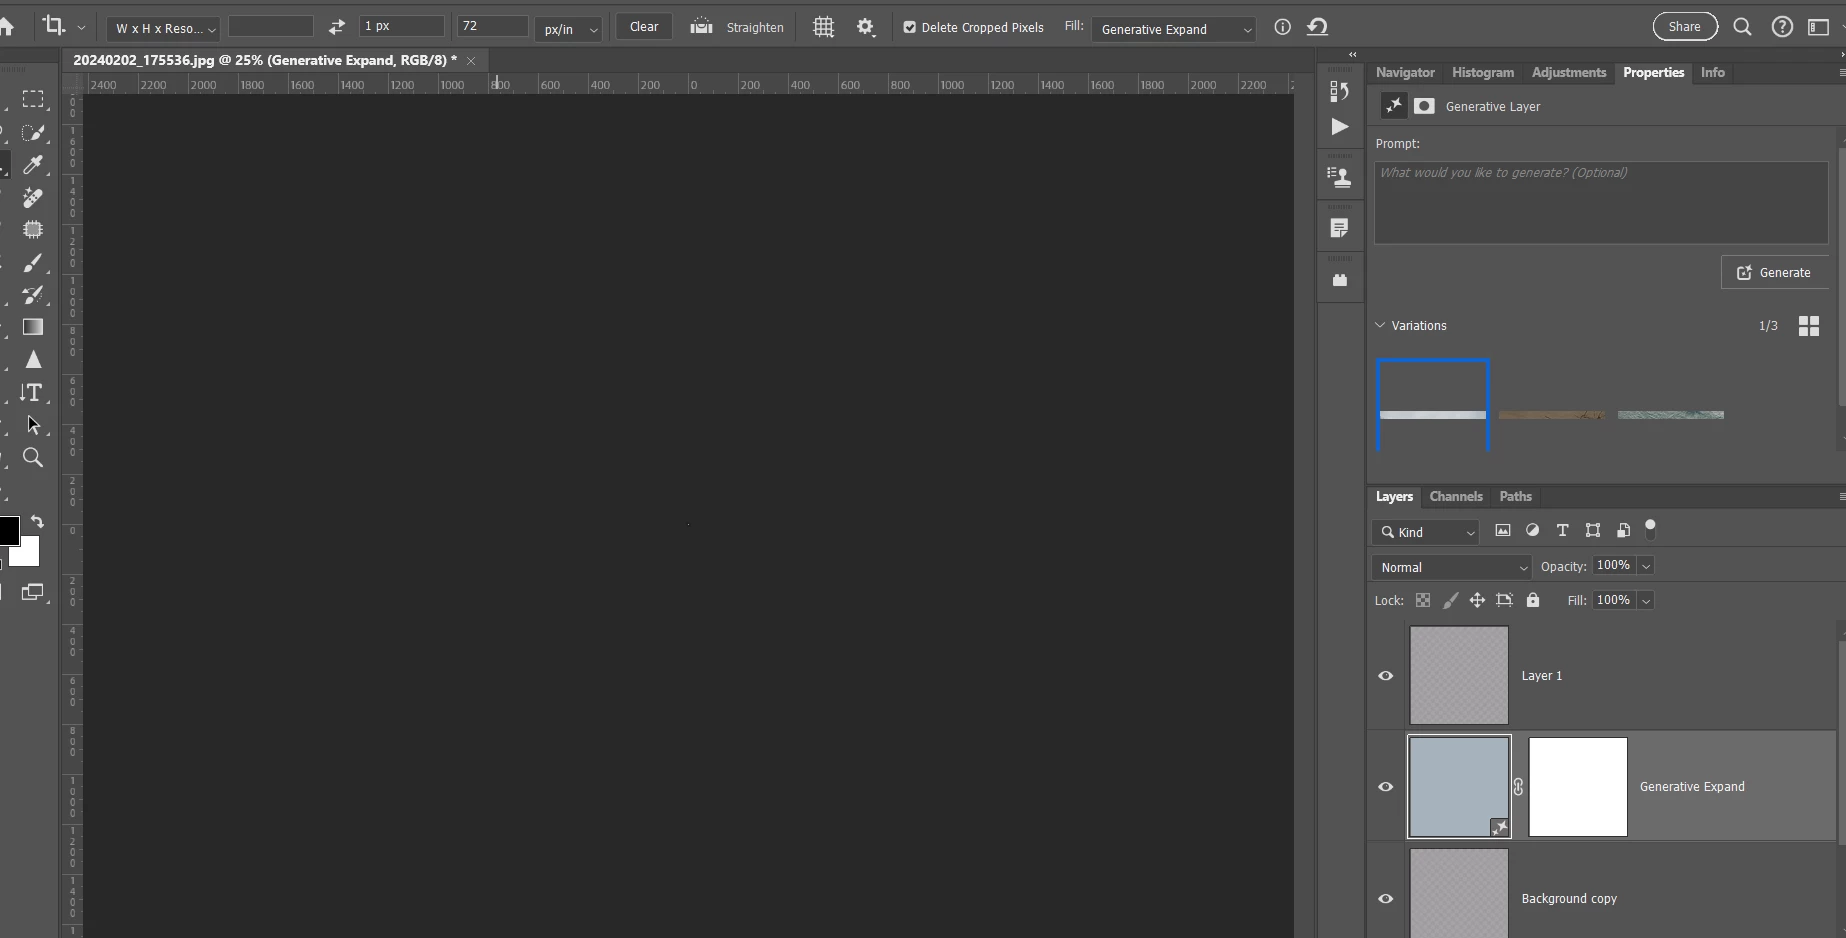Open additional crop settings gear
The height and width of the screenshot is (938, 1846).
[x=866, y=27]
